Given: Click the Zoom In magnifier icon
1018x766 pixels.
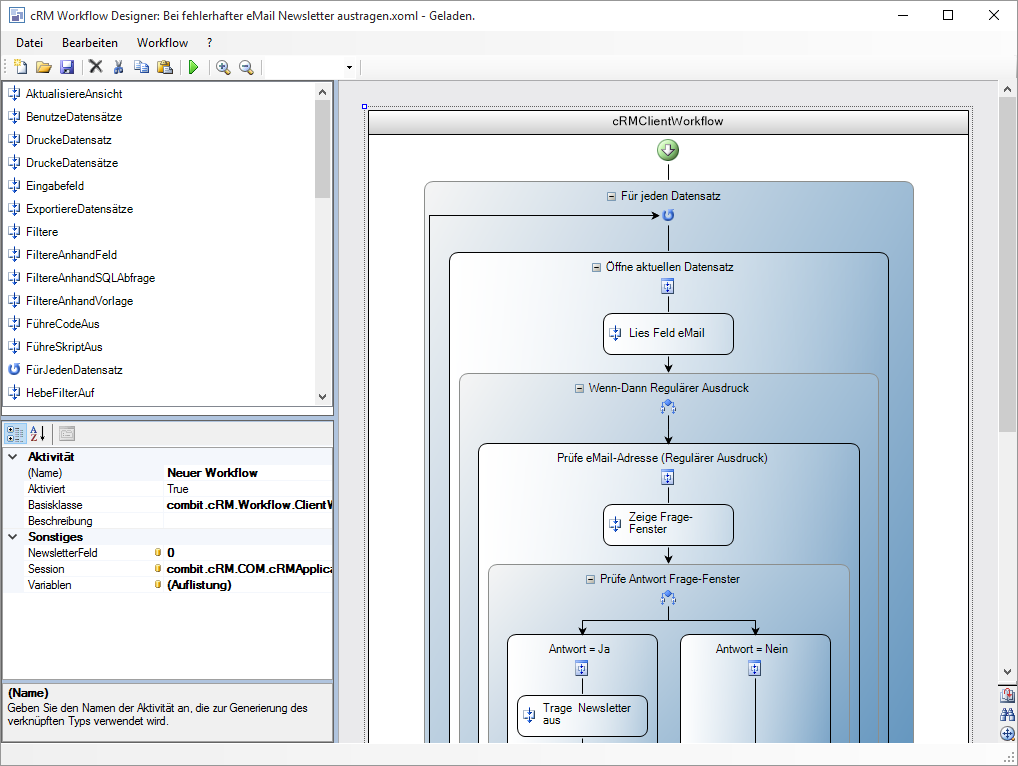Looking at the screenshot, I should (223, 67).
